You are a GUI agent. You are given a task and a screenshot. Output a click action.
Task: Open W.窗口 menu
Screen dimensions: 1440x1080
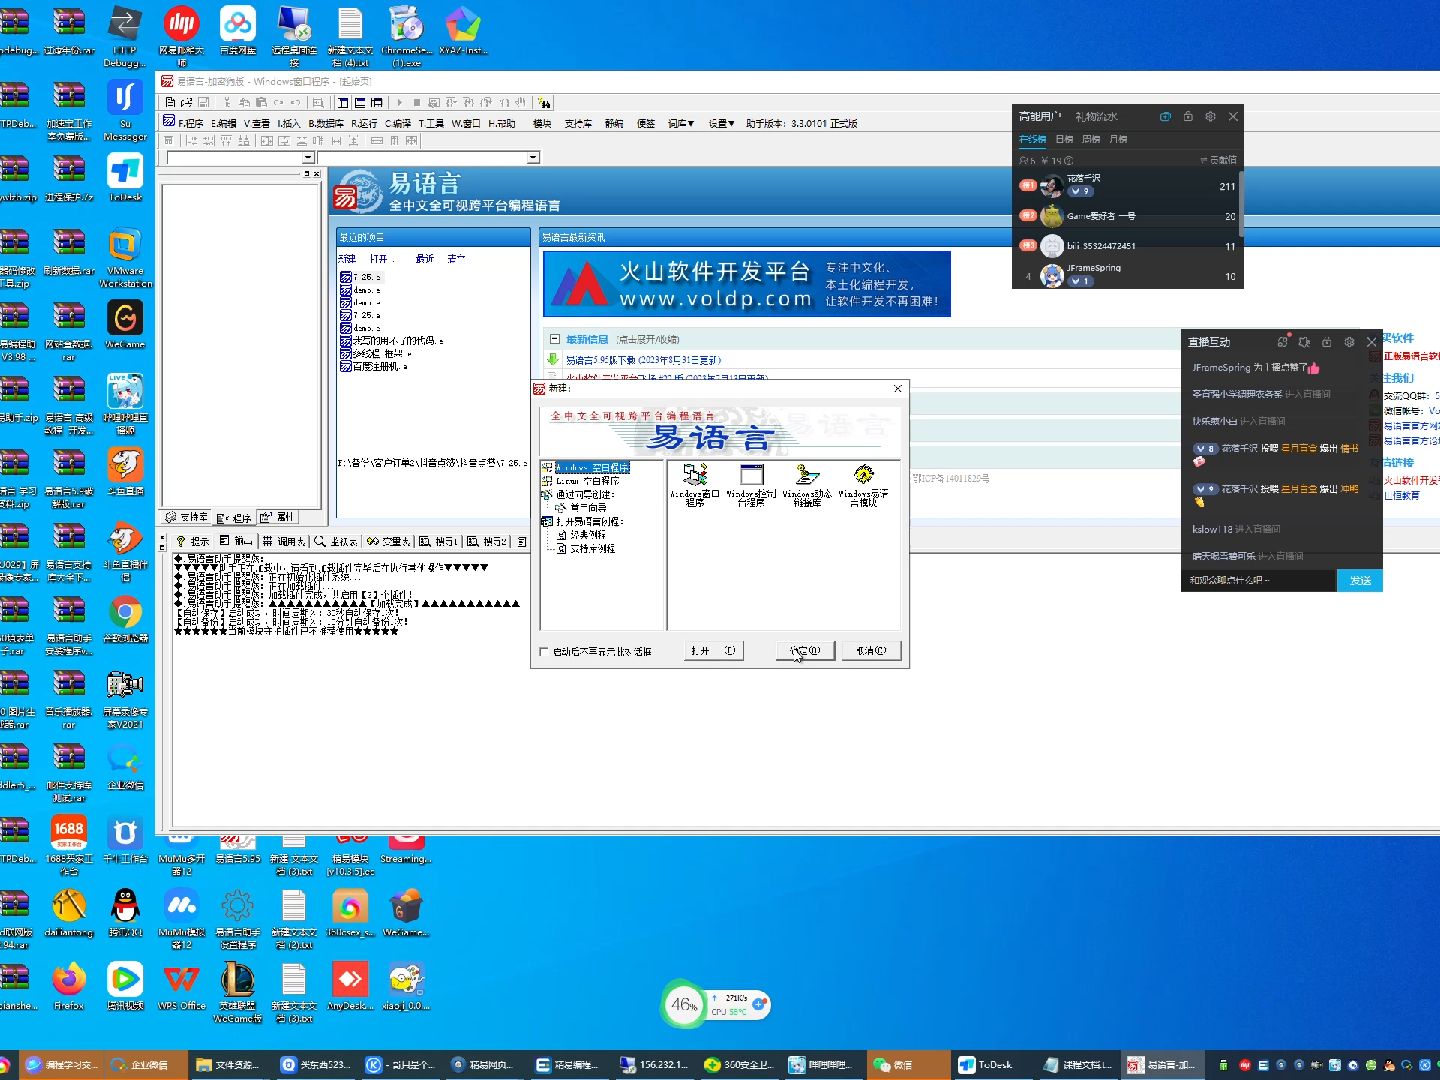click(x=466, y=123)
